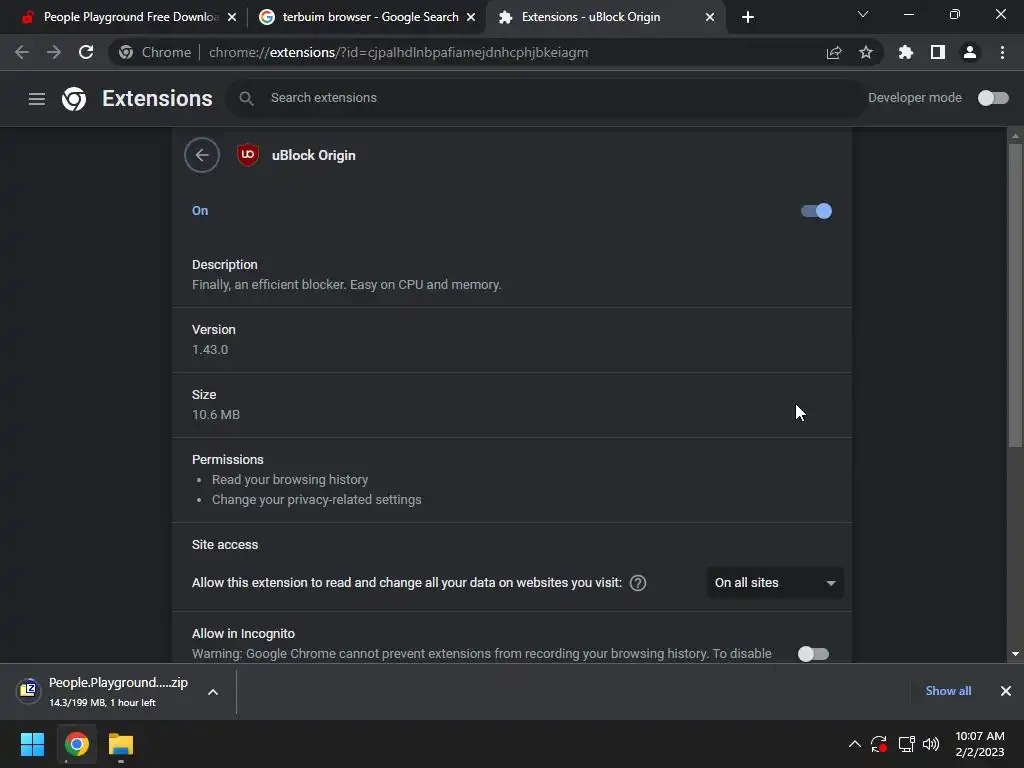This screenshot has width=1024, height=768.
Task: Click the Chrome logo beside Extensions title
Action: (74, 99)
